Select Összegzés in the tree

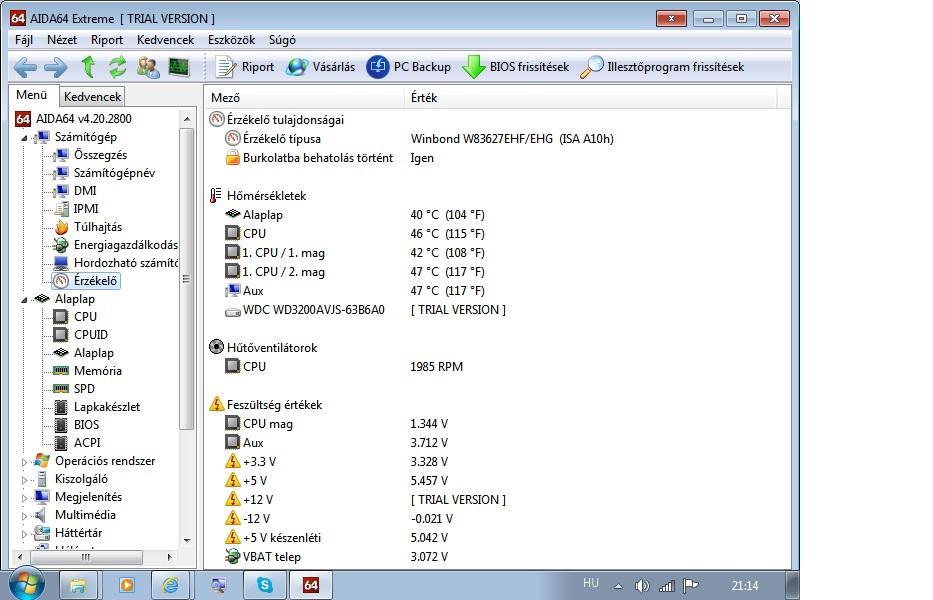pyautogui.click(x=90, y=155)
